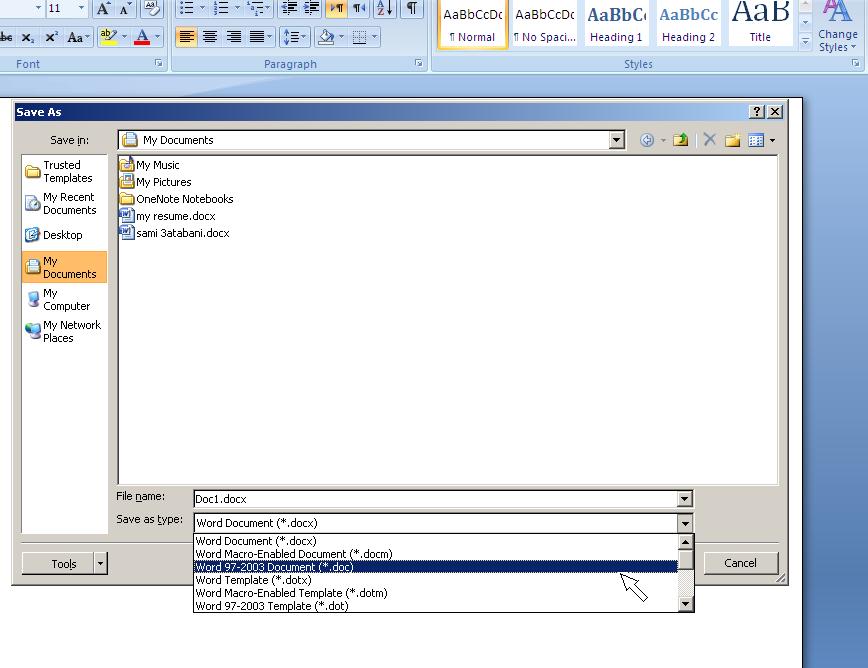
Task: Click the text highlight color icon
Action: 108,37
